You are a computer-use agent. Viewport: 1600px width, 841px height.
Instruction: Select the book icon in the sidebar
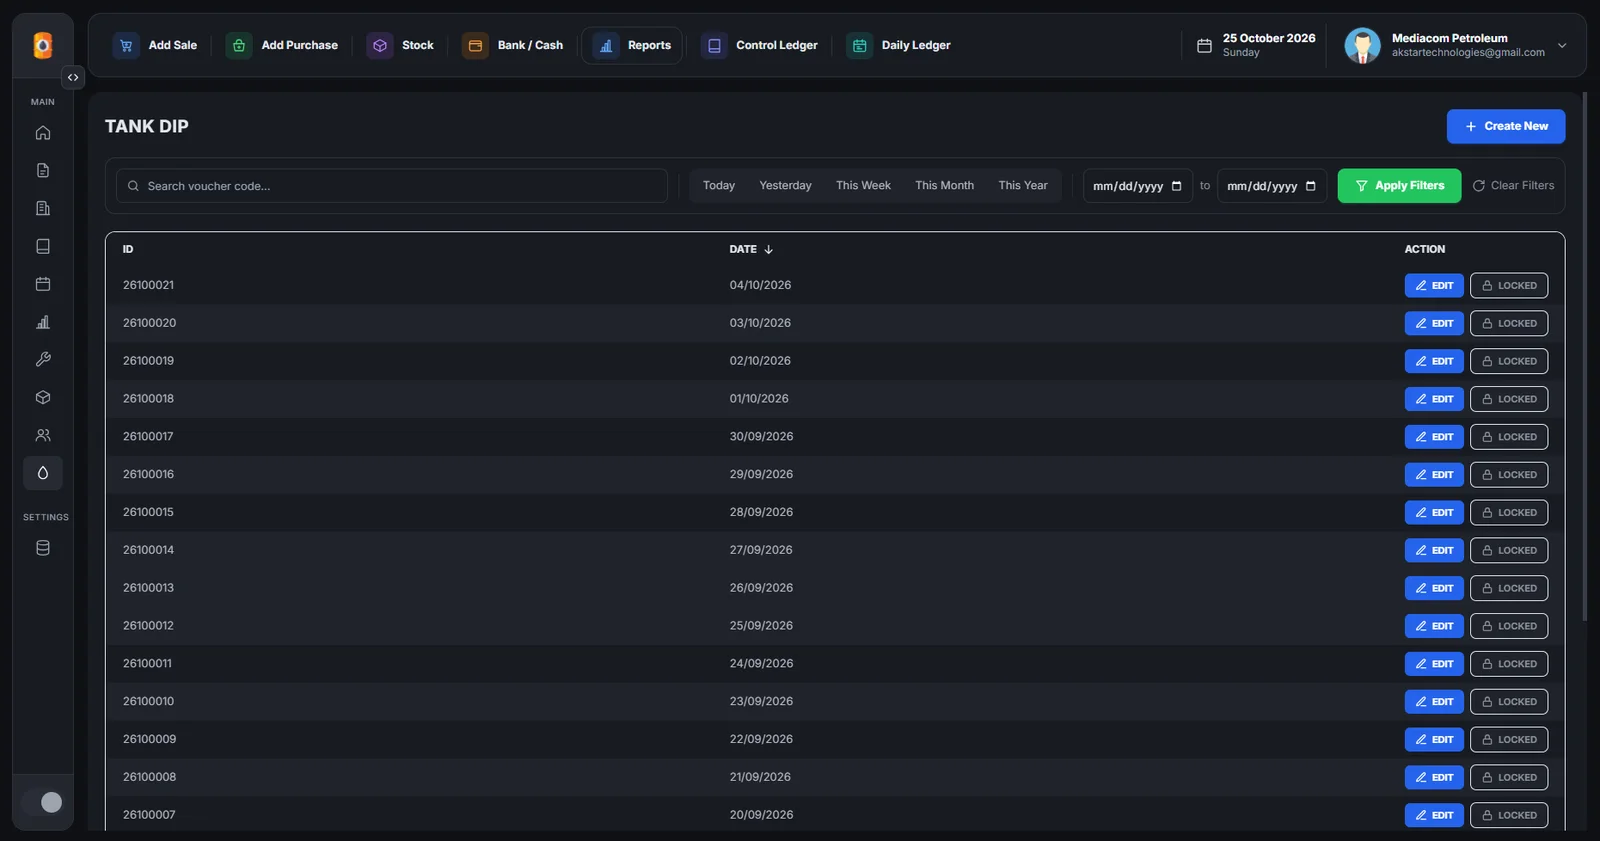(43, 246)
